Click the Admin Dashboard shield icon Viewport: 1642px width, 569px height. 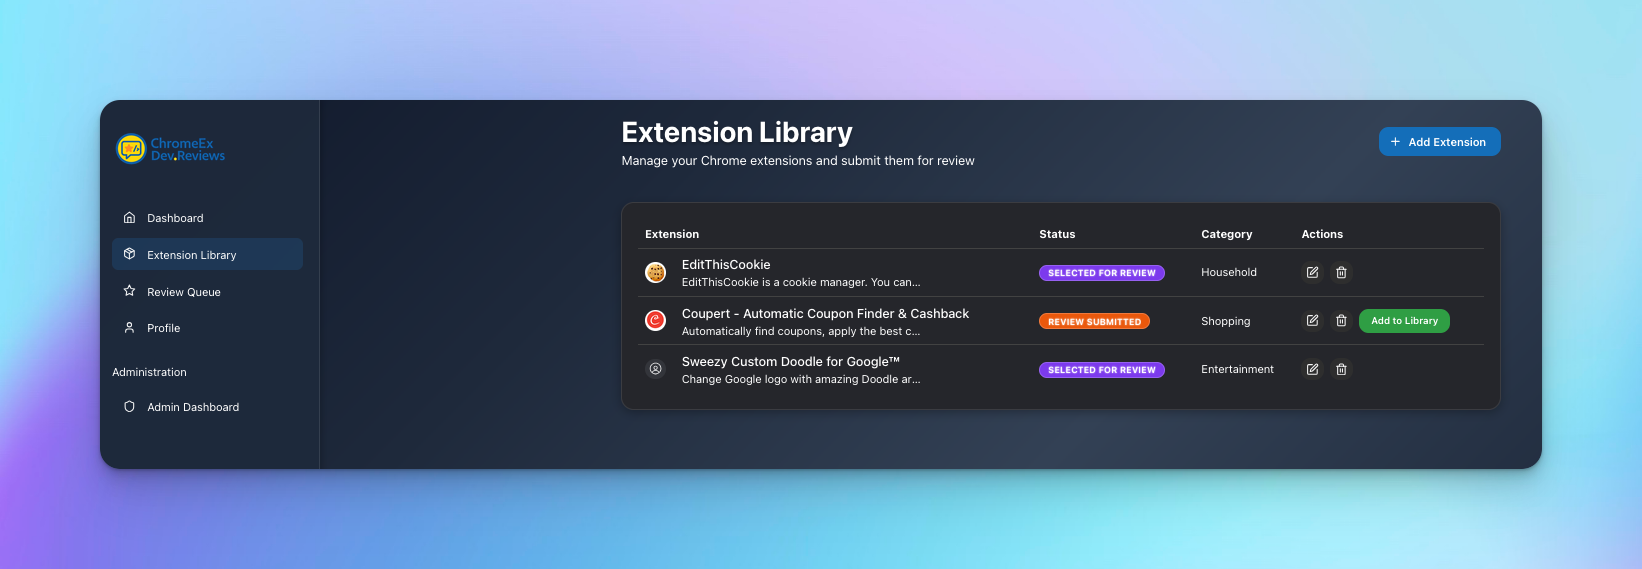point(129,406)
